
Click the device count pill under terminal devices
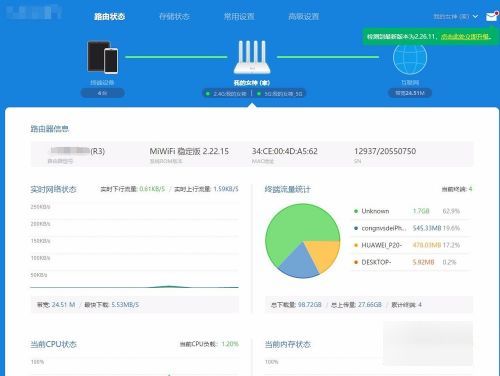[x=103, y=93]
